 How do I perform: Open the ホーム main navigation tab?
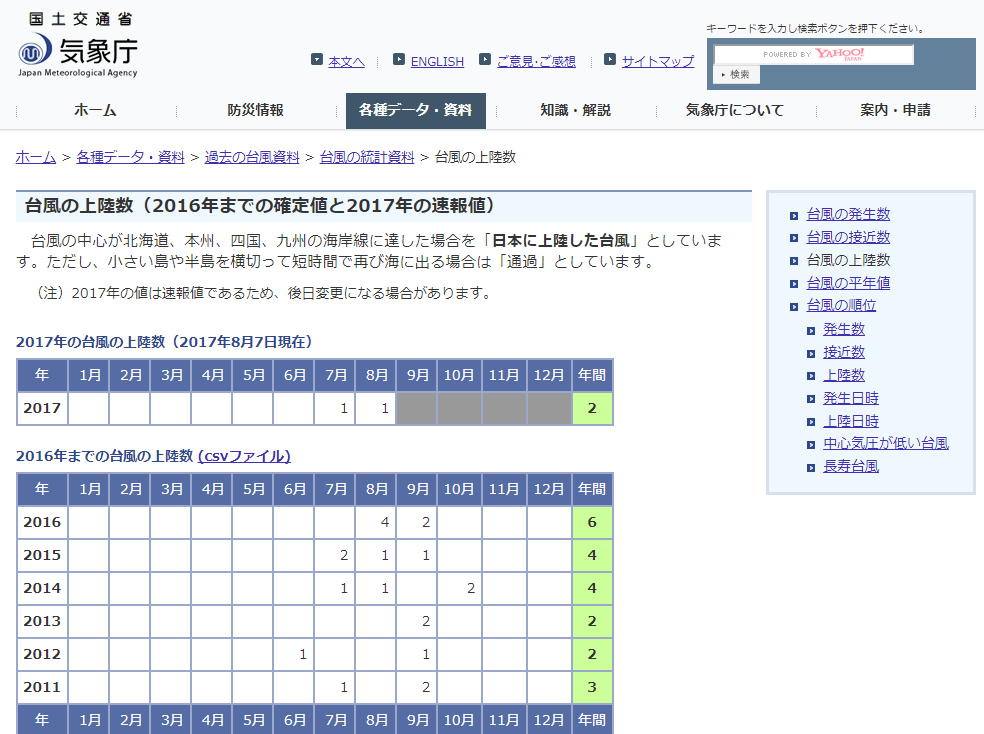click(95, 111)
